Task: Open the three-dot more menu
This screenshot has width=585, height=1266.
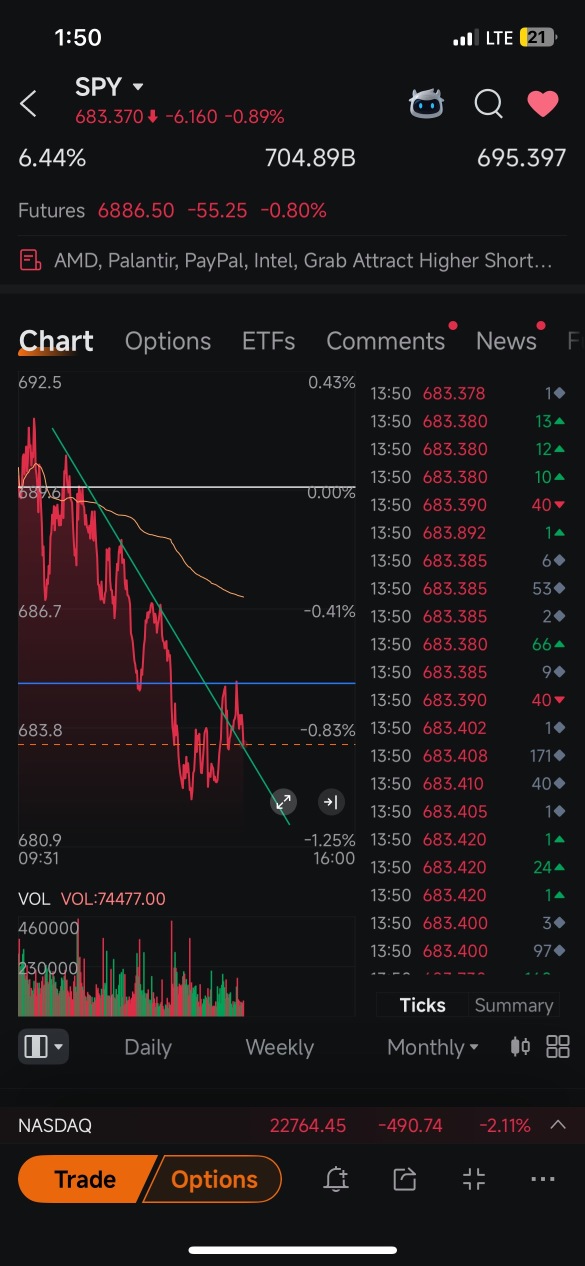Action: [x=543, y=1180]
